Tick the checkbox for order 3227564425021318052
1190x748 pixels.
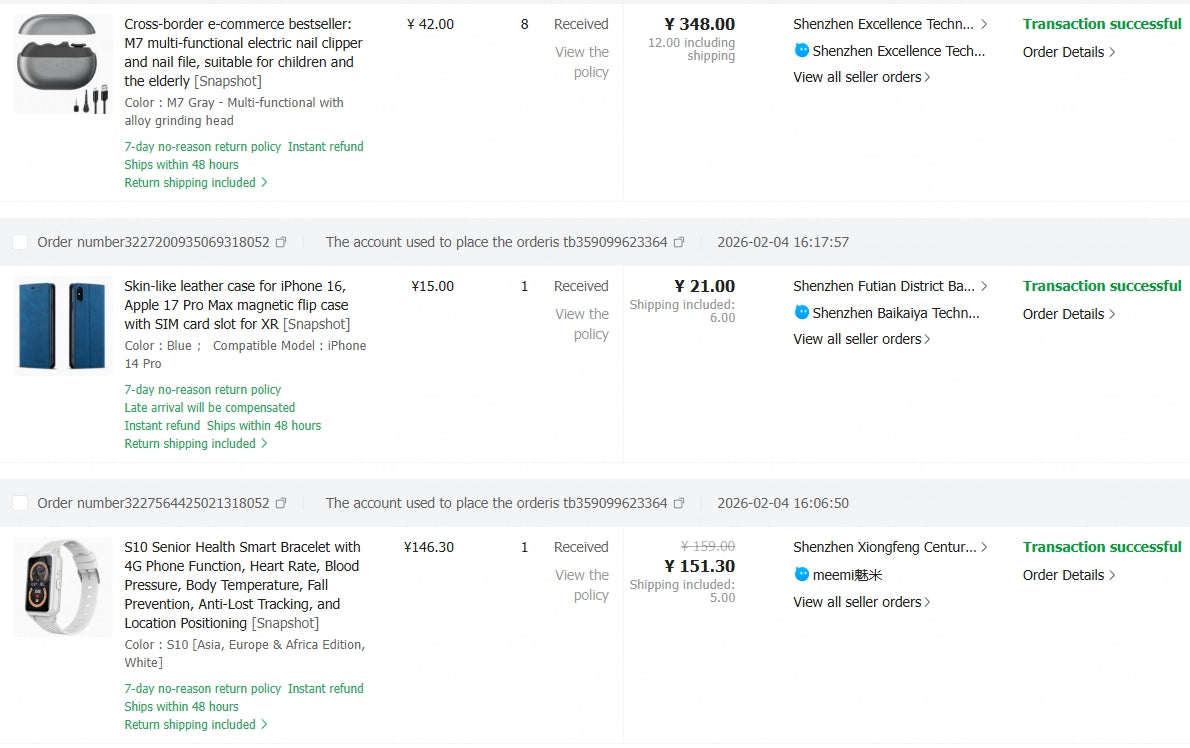pos(20,503)
